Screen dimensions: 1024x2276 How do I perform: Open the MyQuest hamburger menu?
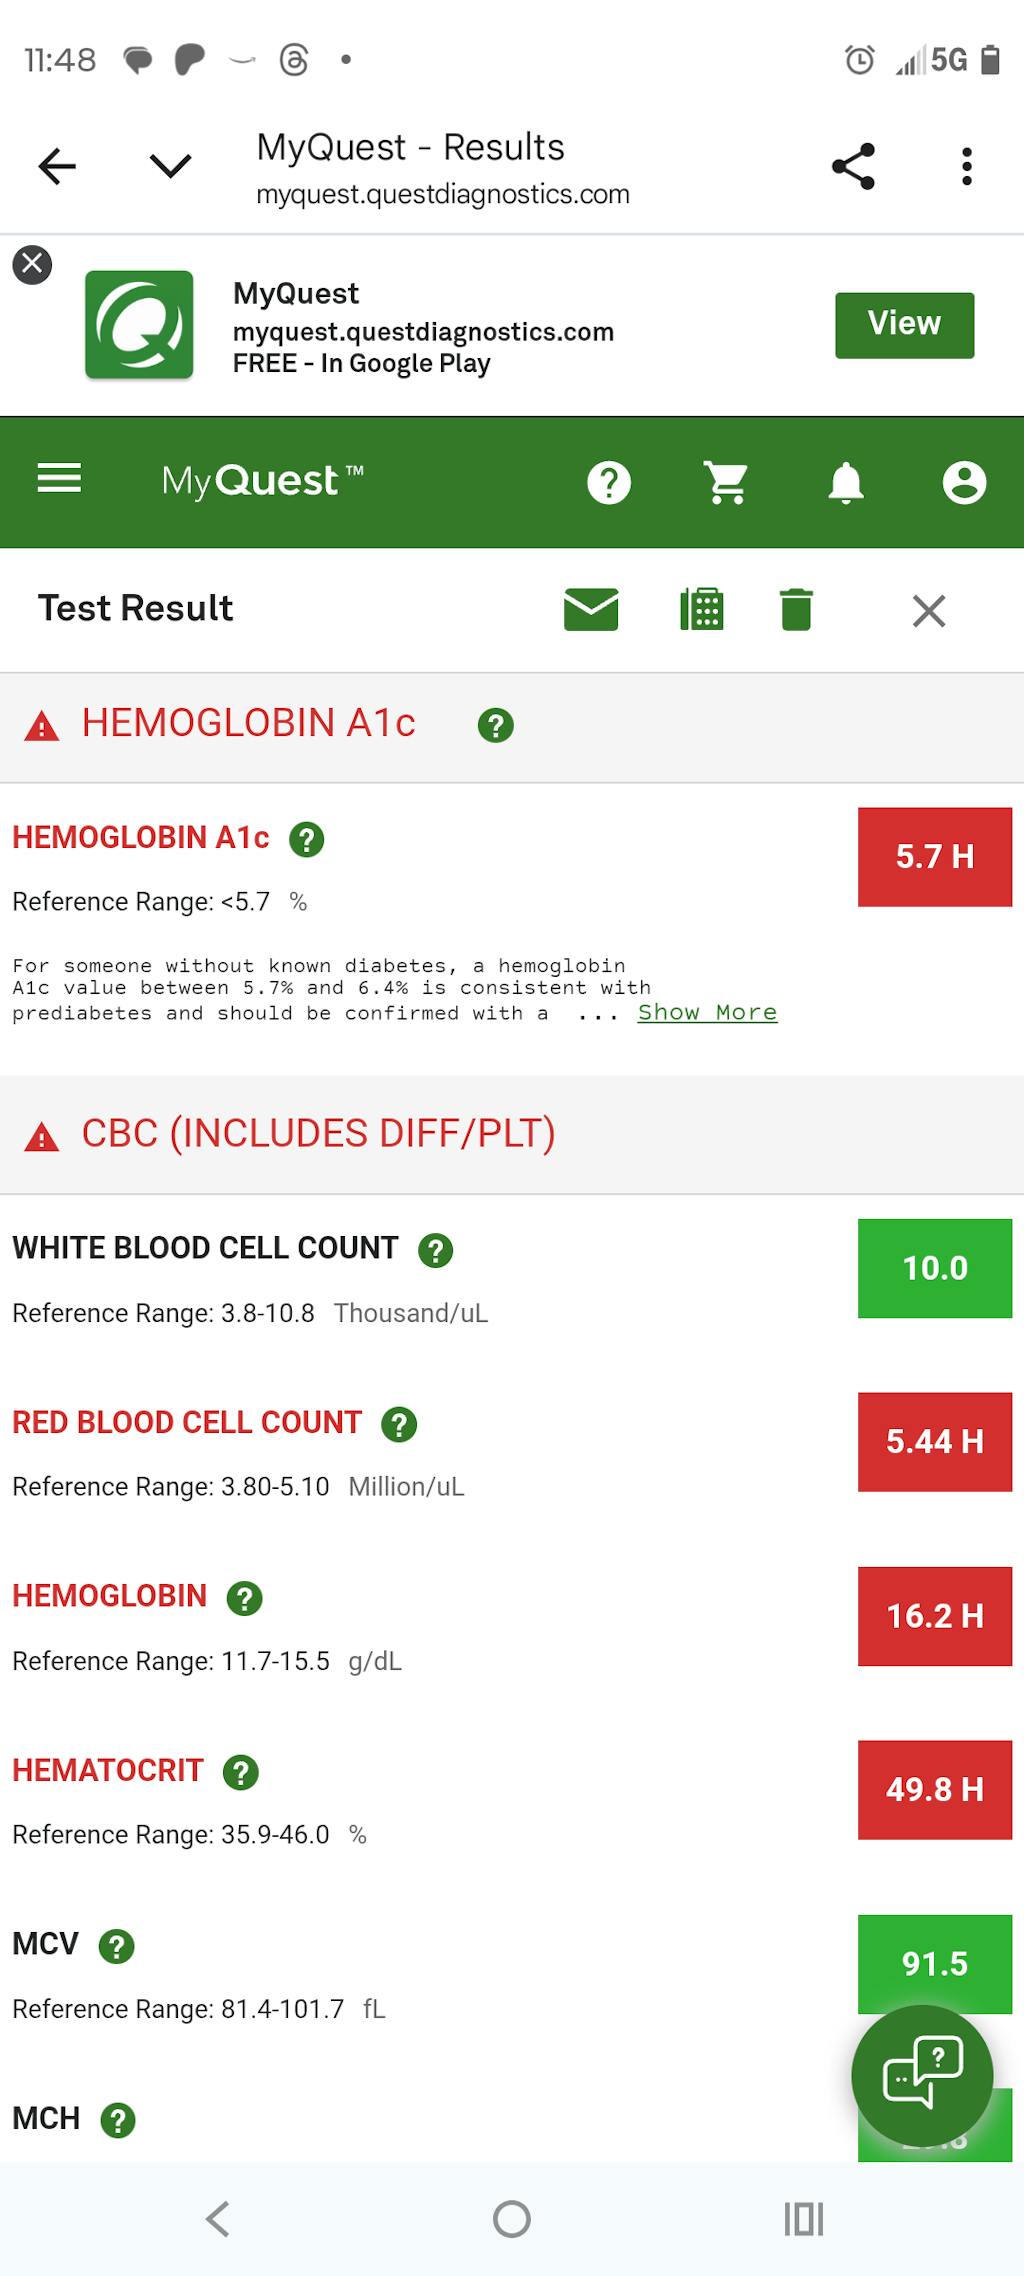click(x=59, y=480)
